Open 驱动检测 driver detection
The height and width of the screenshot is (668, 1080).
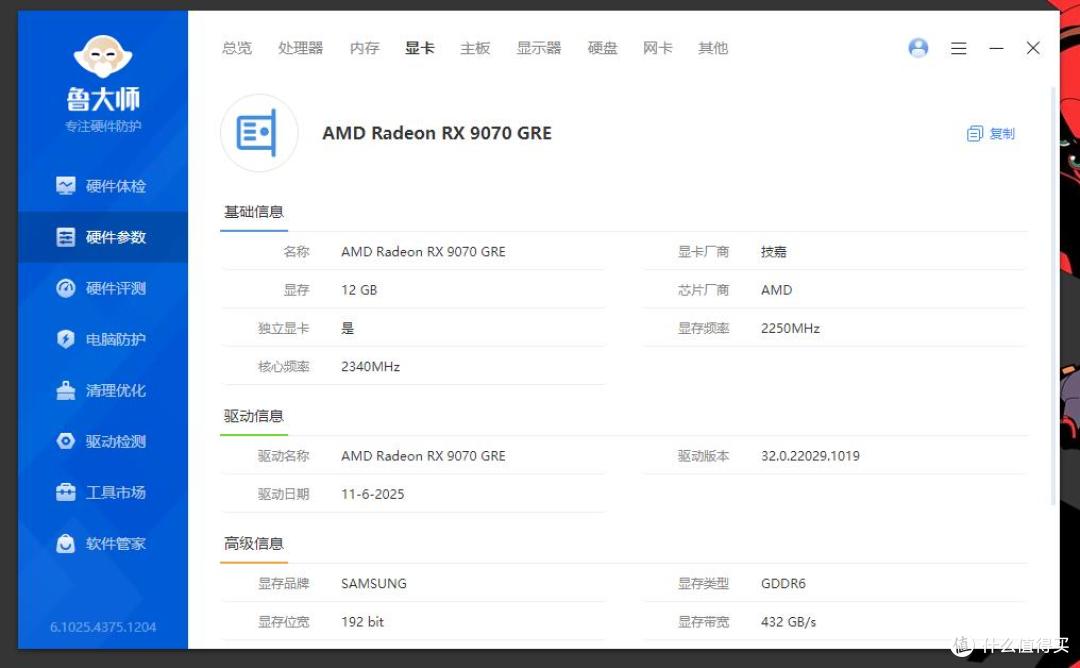pos(103,441)
